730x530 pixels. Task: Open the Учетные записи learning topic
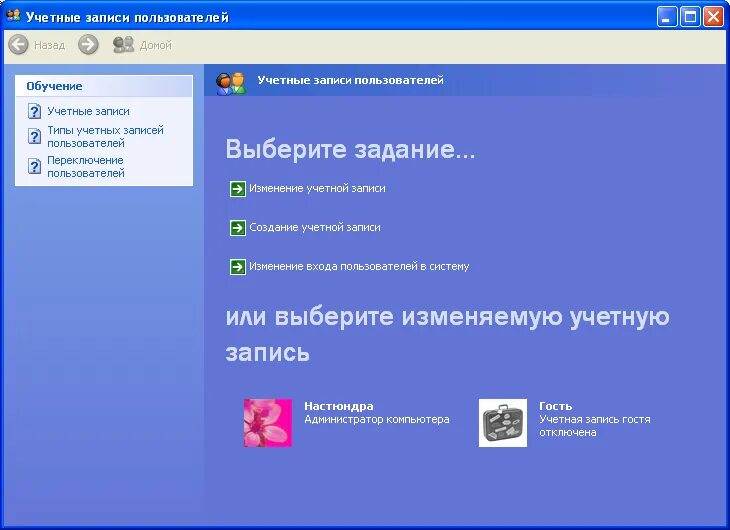[x=88, y=111]
